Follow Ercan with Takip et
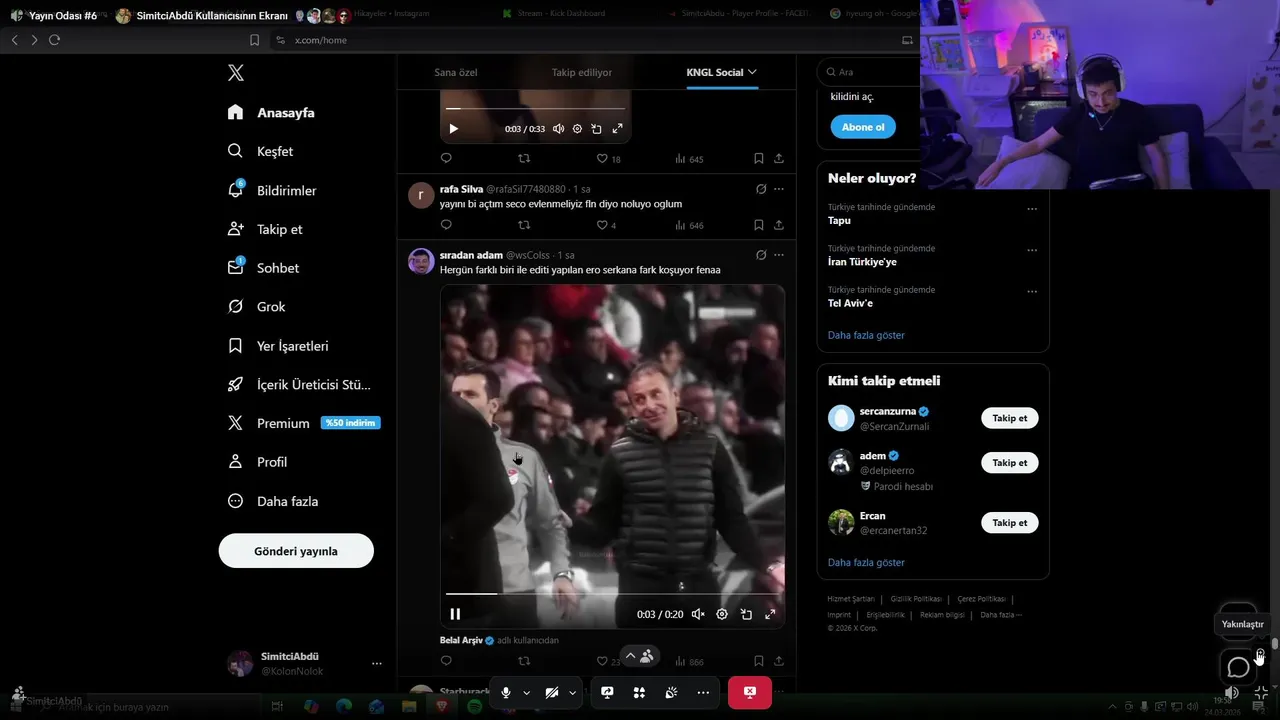 pos(1009,523)
